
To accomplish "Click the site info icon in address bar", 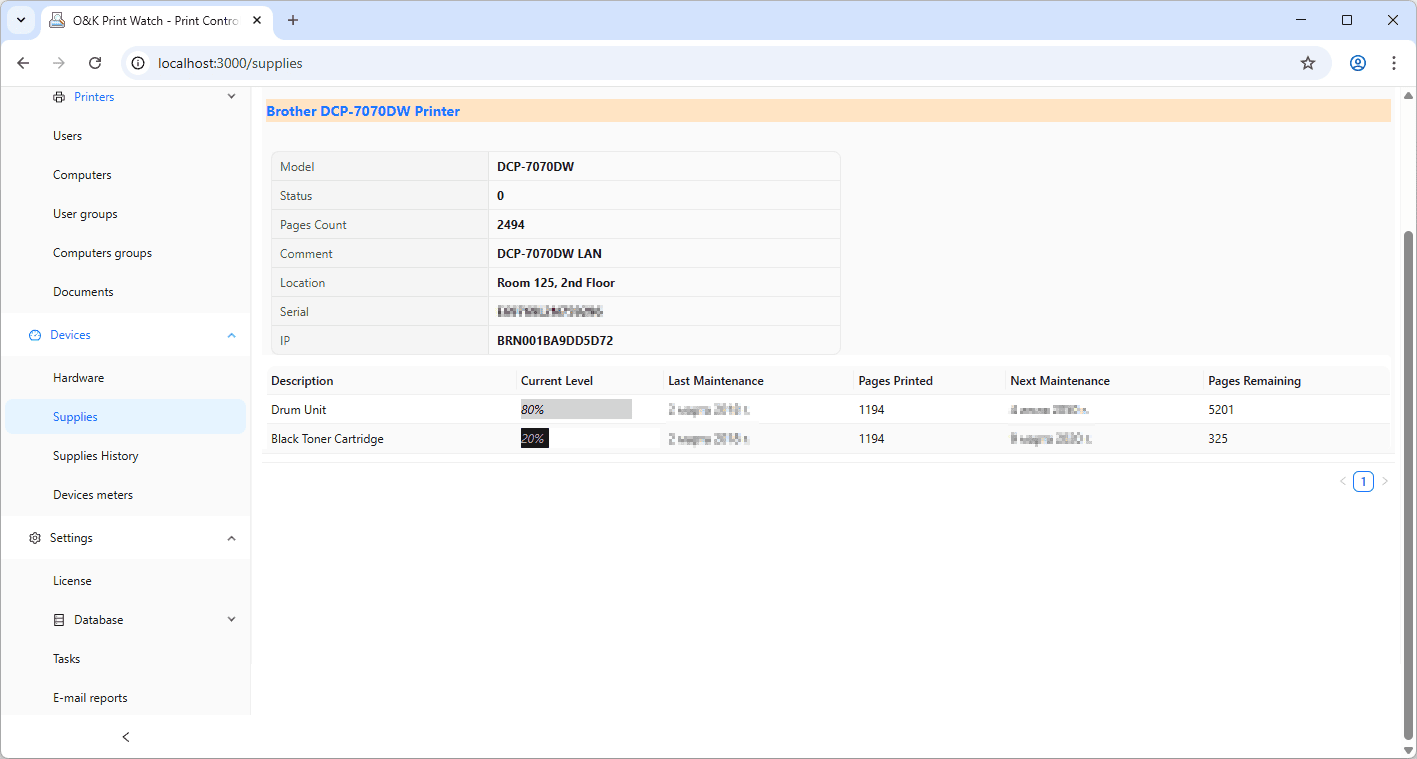I will 137,62.
